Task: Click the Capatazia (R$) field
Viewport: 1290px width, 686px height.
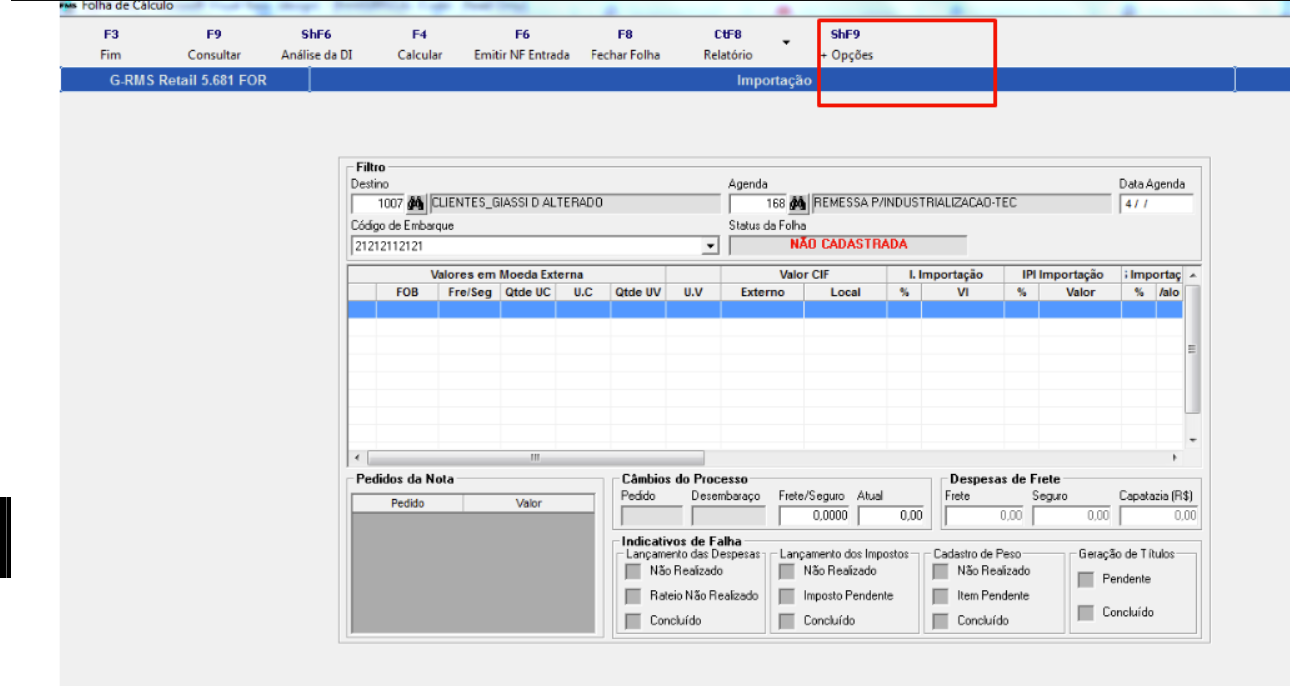Action: [1160, 516]
